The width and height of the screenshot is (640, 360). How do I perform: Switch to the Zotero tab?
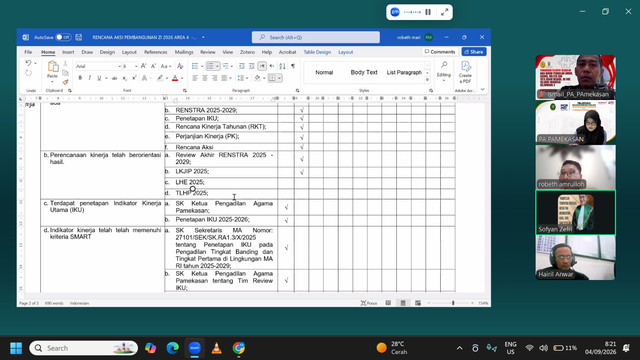247,52
